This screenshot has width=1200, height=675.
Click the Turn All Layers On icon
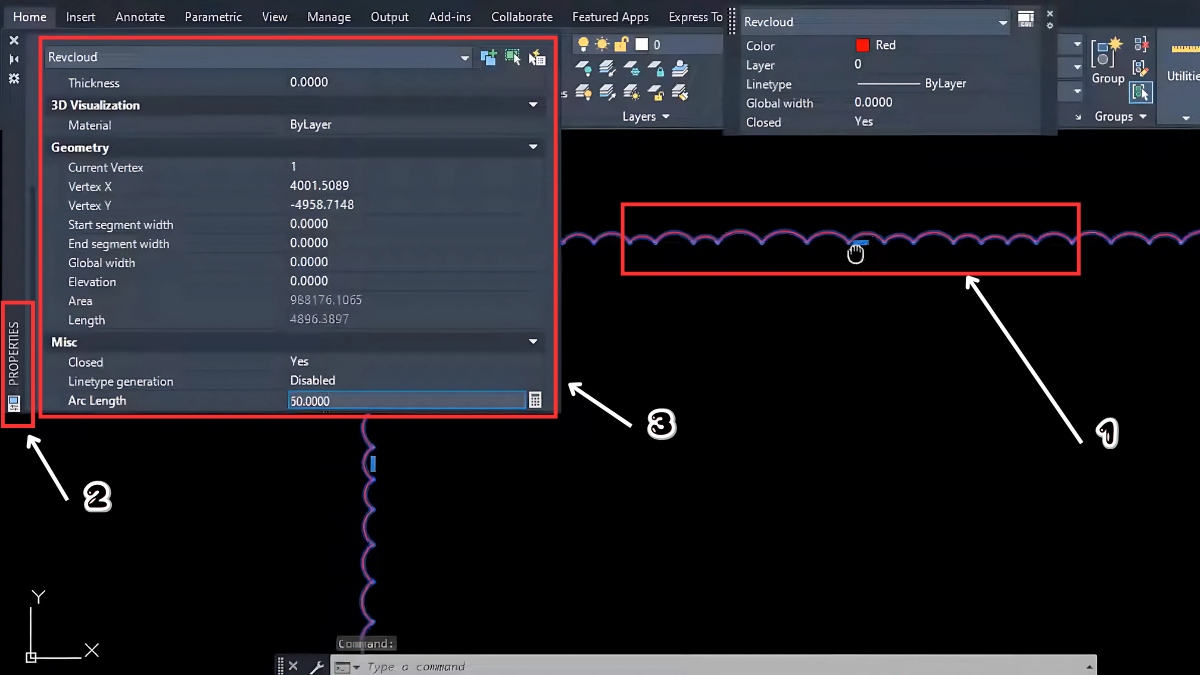(583, 92)
